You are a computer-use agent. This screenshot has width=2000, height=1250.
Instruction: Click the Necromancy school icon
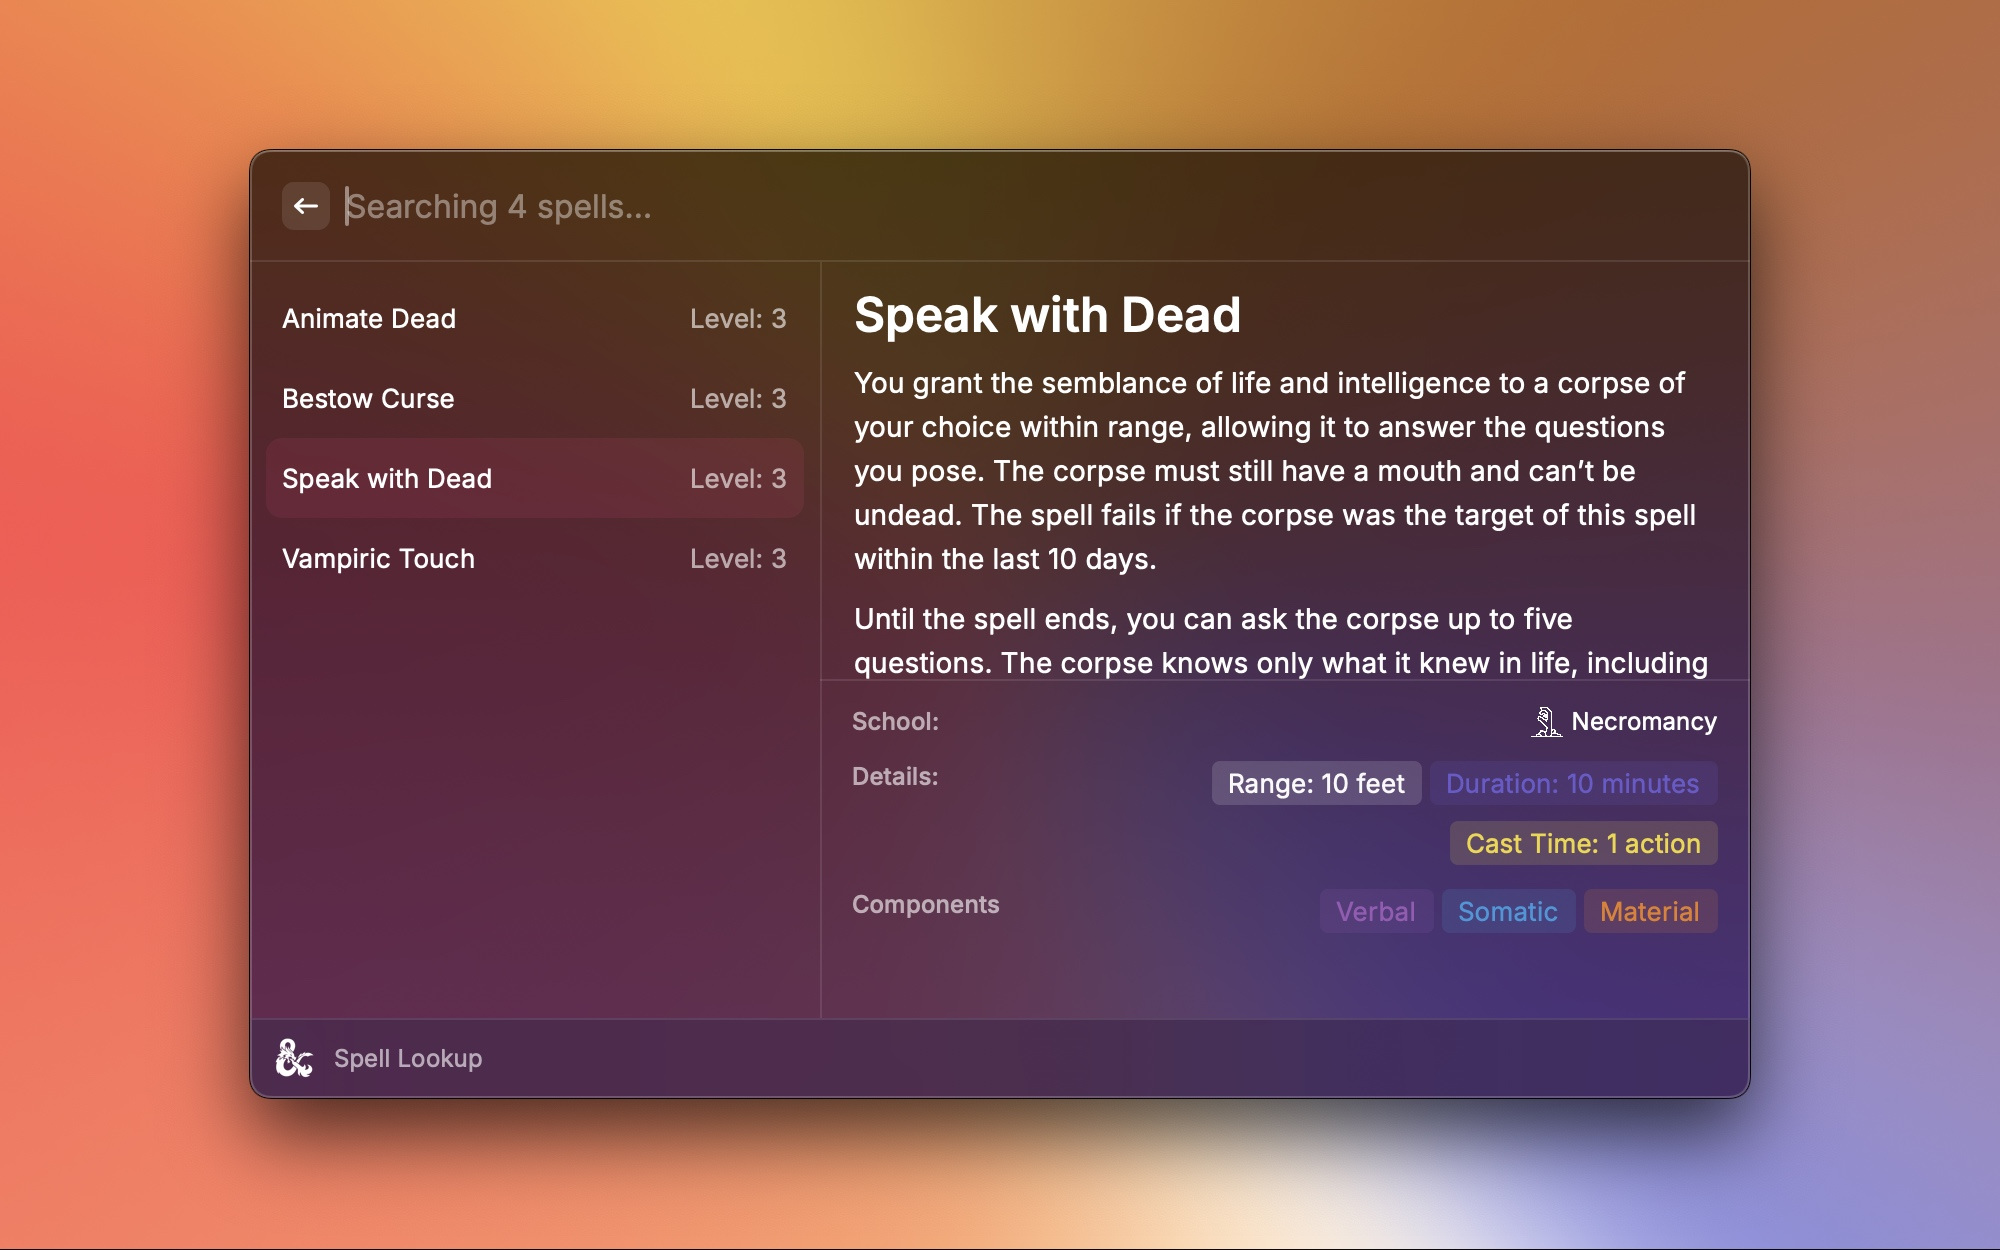(1546, 721)
